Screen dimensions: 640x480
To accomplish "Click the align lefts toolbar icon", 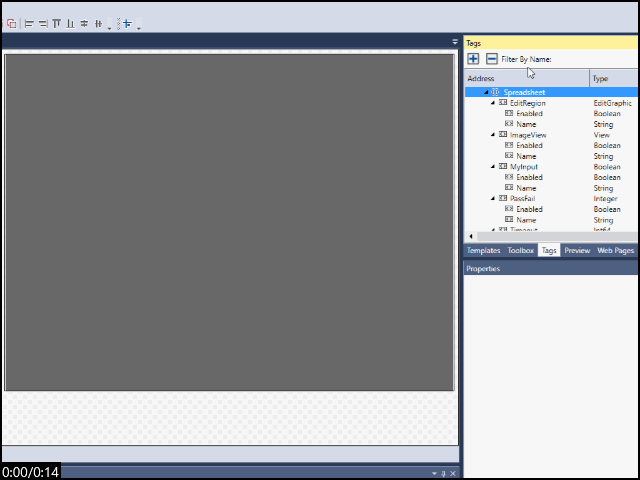I will [x=29, y=23].
